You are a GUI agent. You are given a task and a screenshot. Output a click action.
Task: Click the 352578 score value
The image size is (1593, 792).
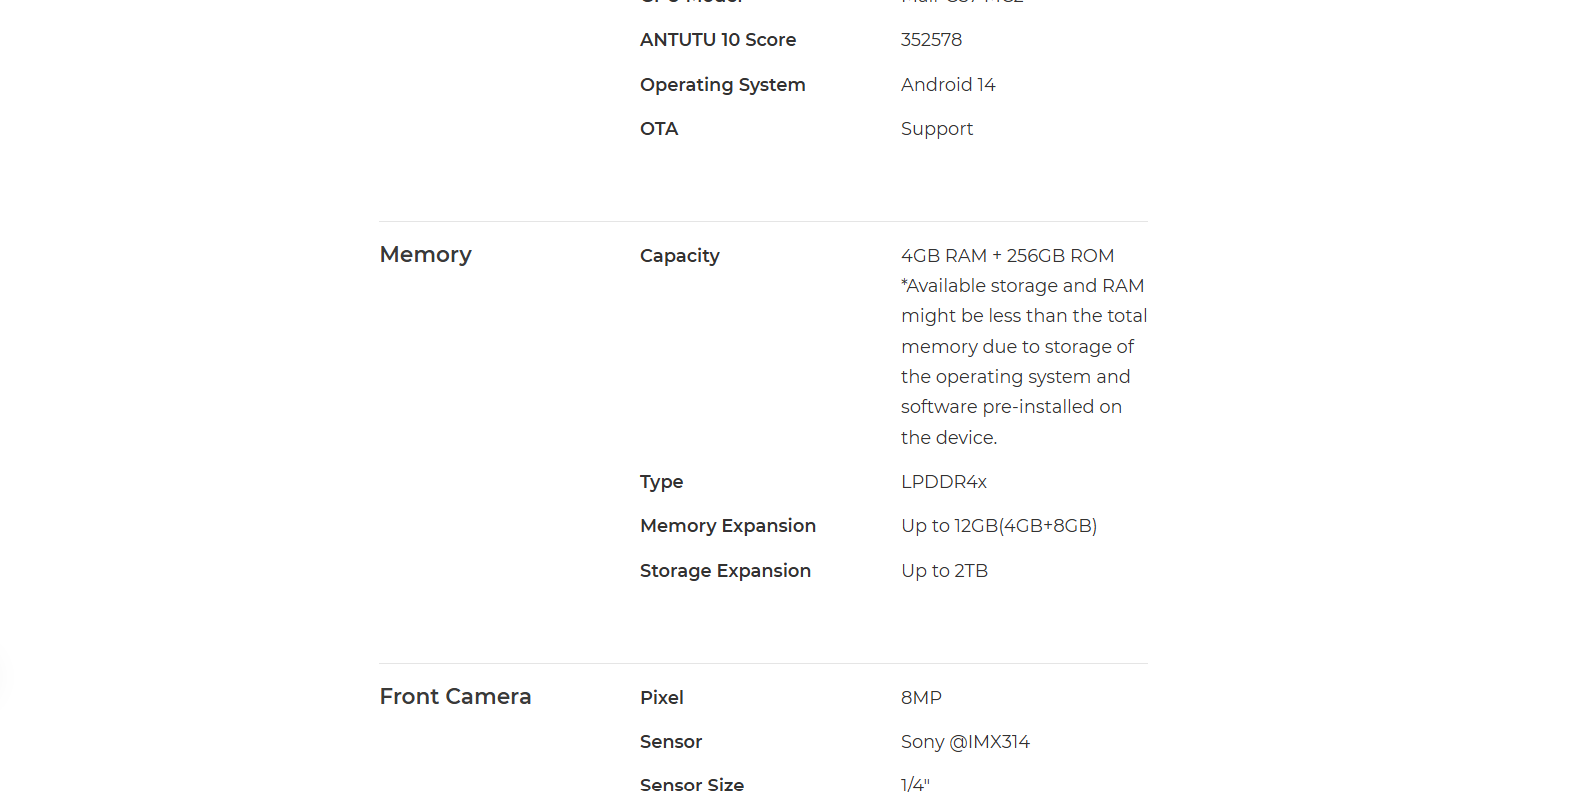click(931, 40)
